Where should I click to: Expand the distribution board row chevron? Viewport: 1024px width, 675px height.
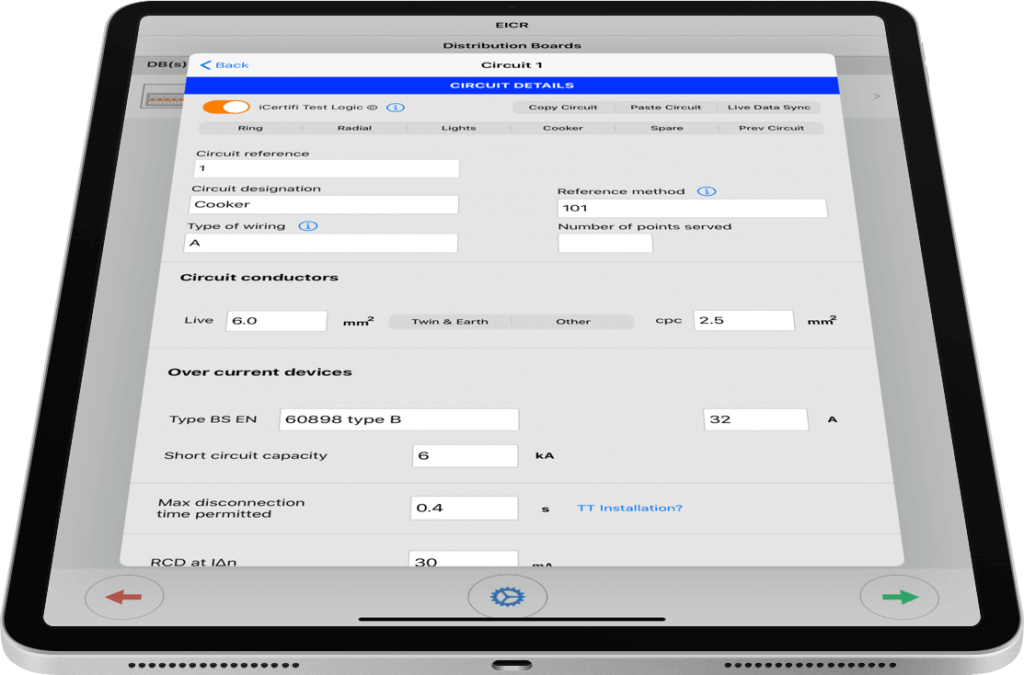coord(877,96)
